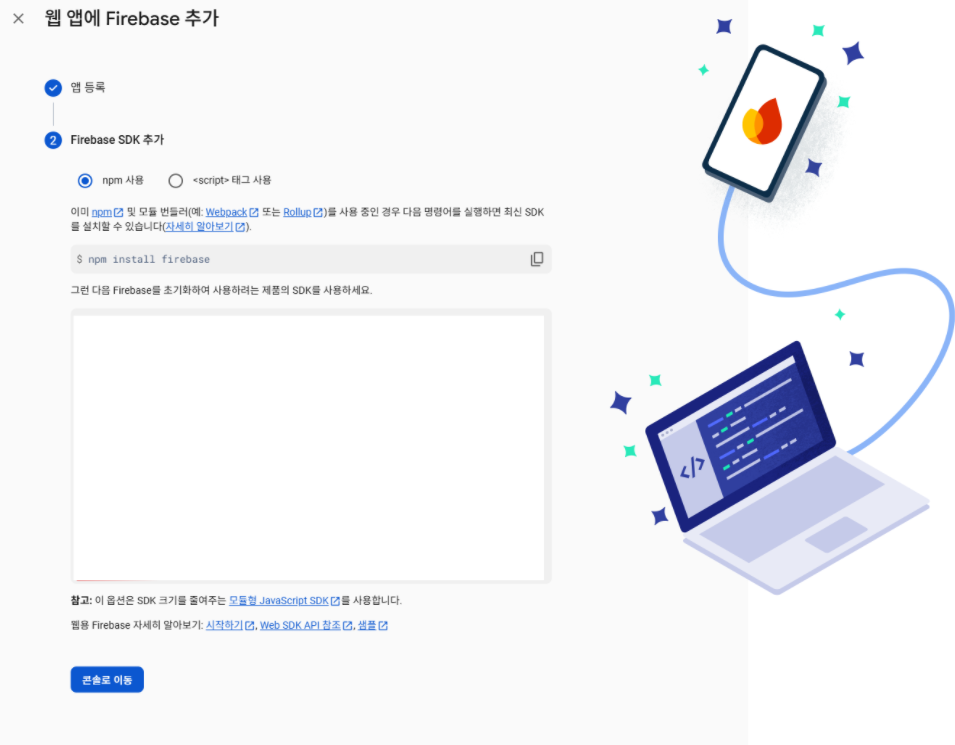Click the Firebase flame logo on phone illustration
Image resolution: width=955 pixels, height=745 pixels.
pyautogui.click(x=762, y=122)
